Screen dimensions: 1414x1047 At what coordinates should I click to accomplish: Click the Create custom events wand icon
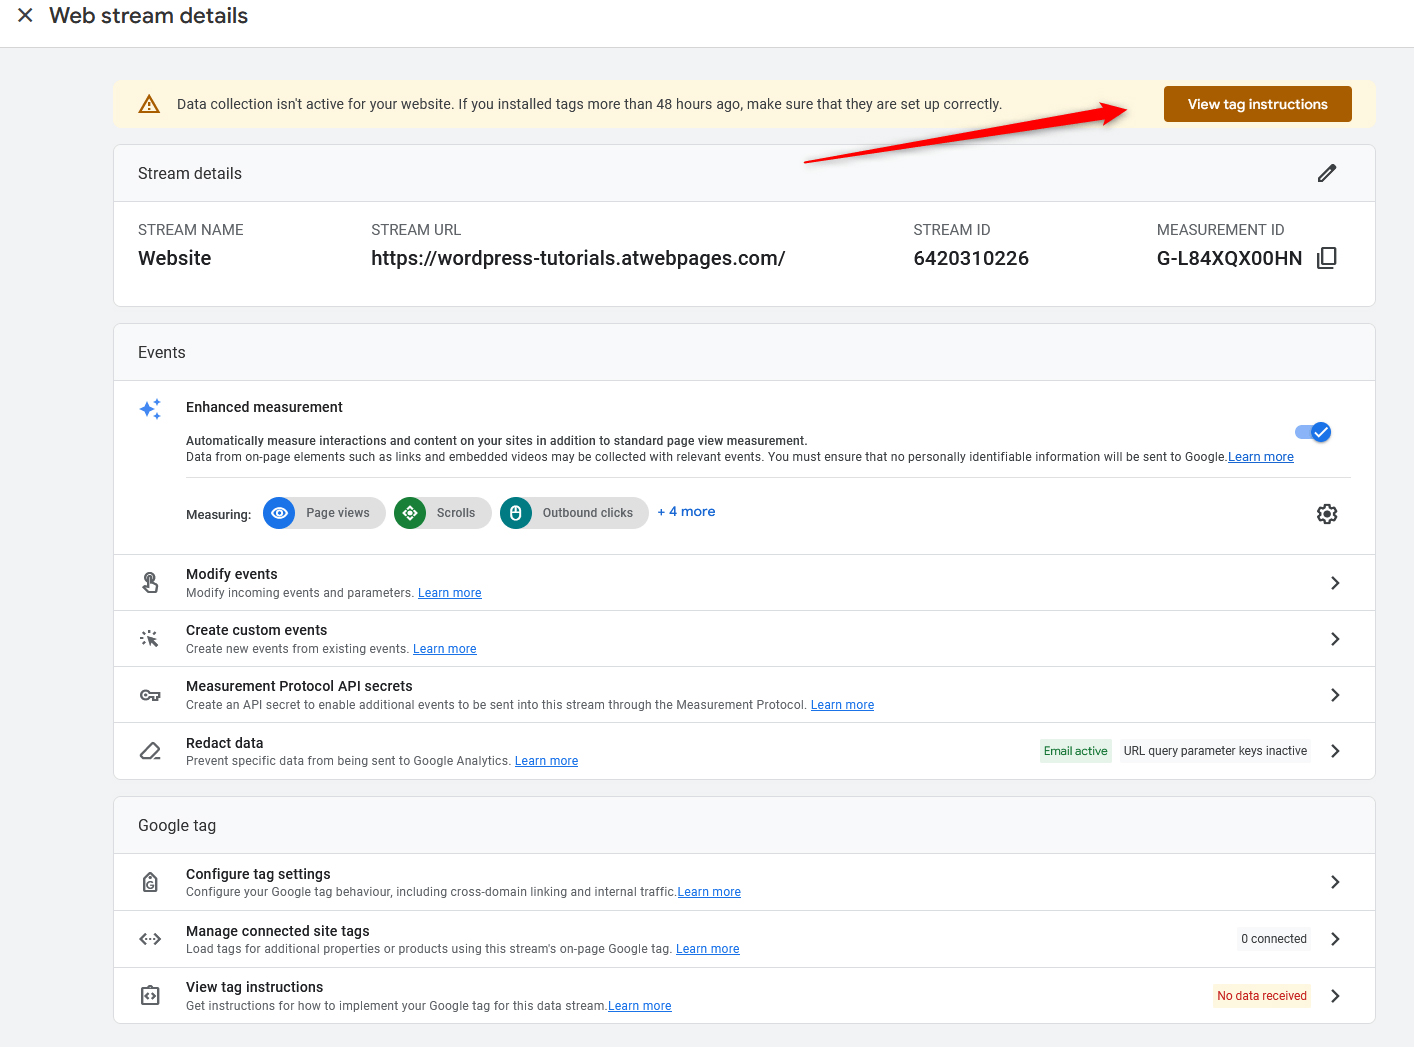coord(150,638)
